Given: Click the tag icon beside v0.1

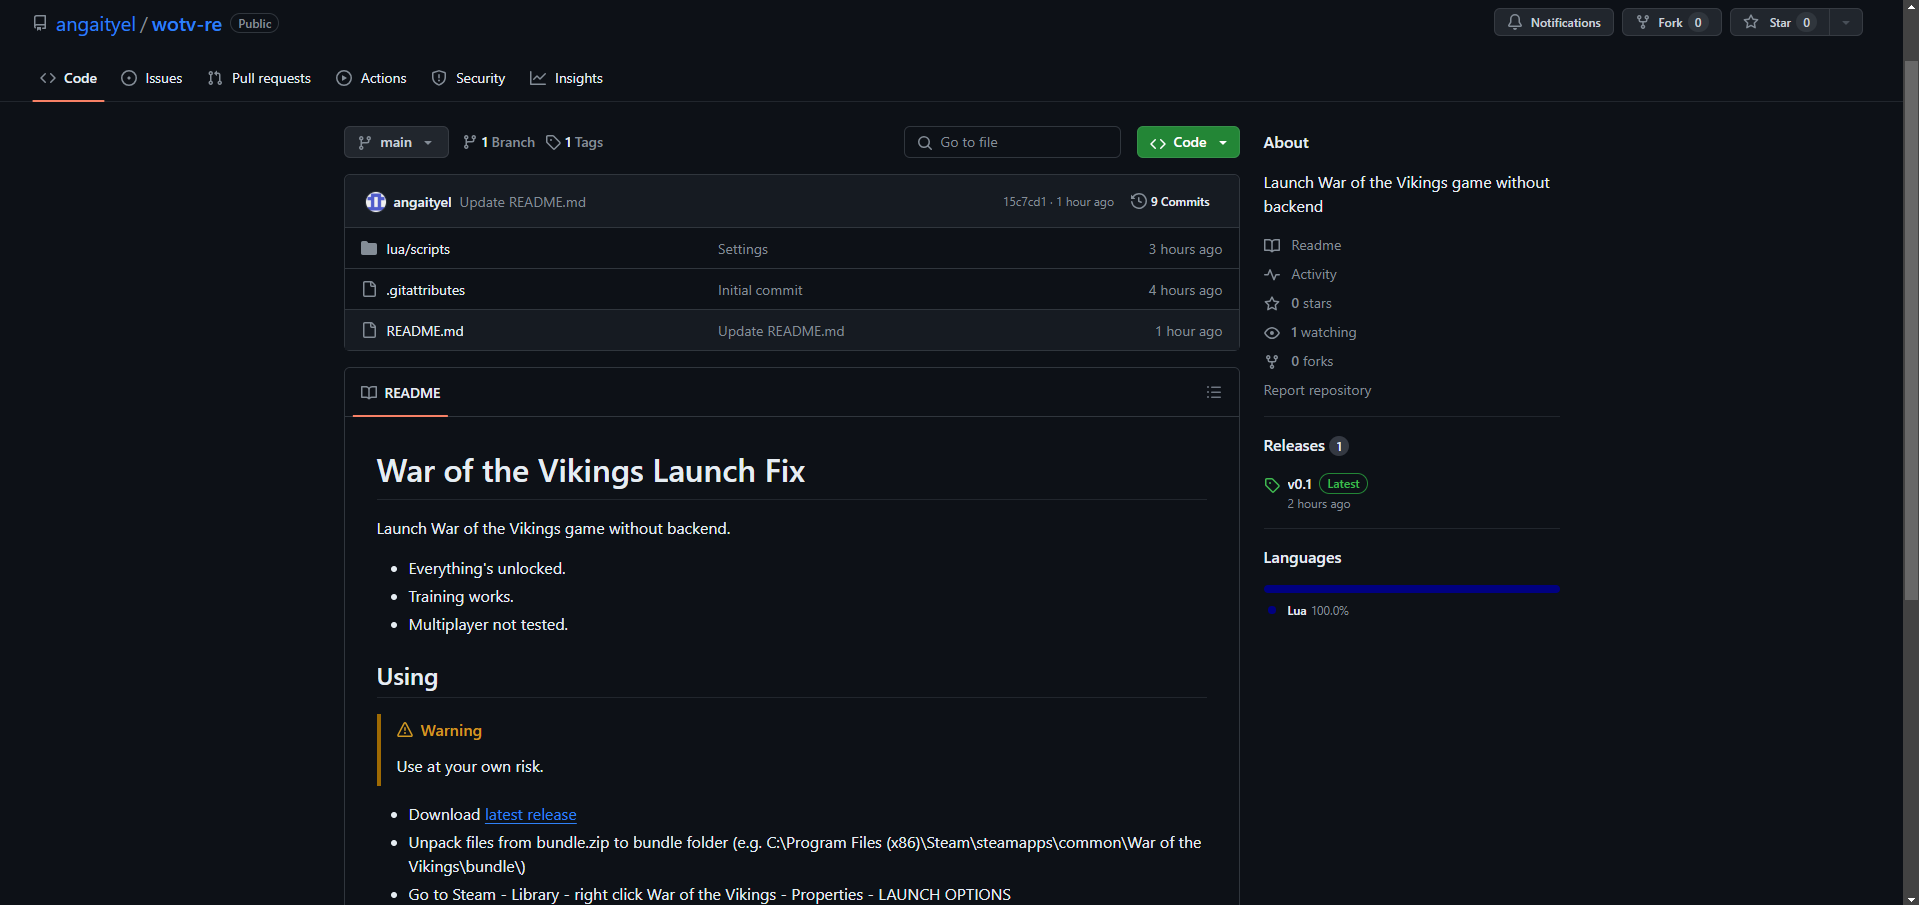Looking at the screenshot, I should point(1272,485).
